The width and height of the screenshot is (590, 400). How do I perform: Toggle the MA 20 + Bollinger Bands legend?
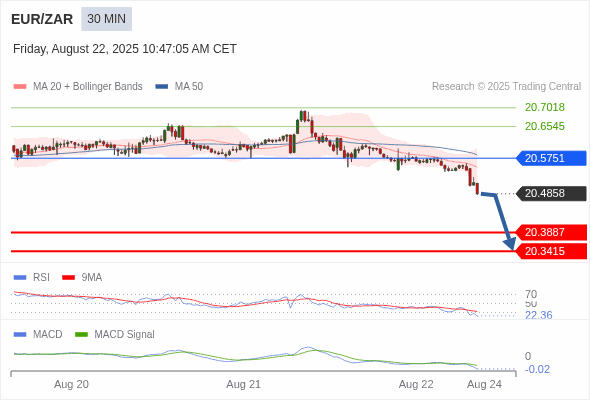click(78, 87)
